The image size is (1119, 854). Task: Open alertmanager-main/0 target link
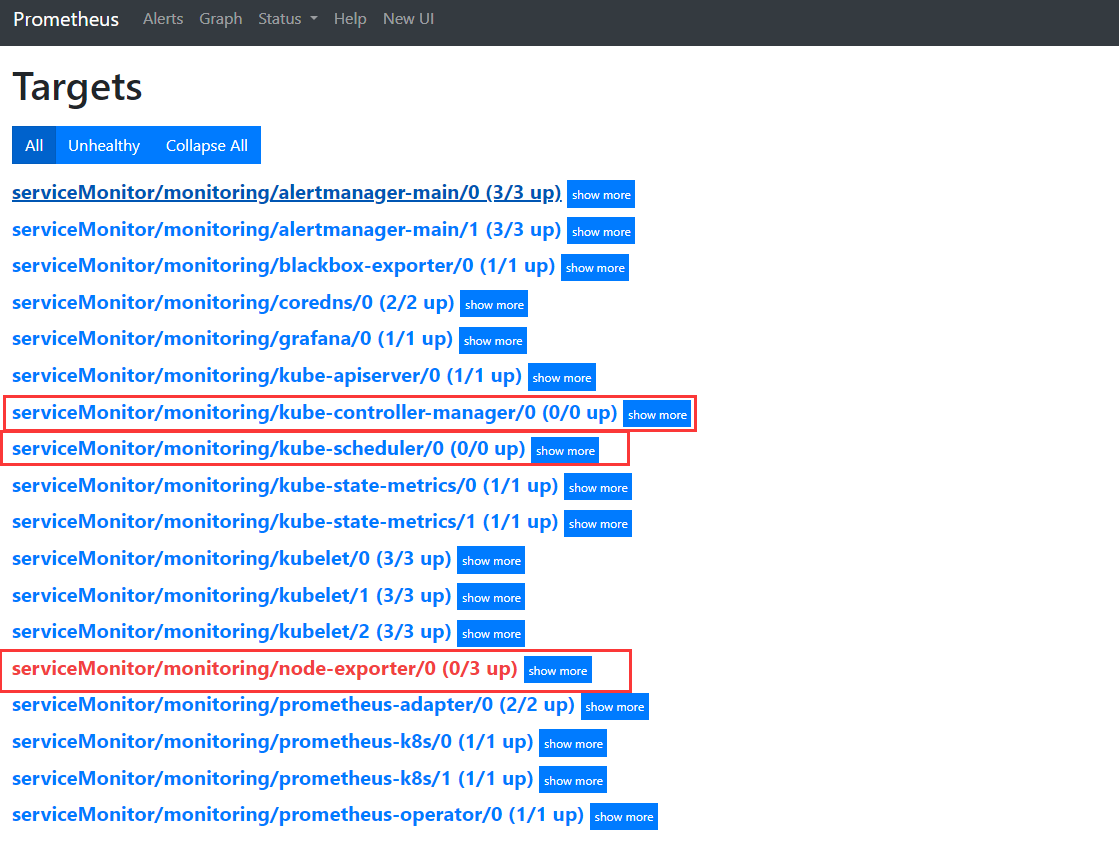point(287,193)
